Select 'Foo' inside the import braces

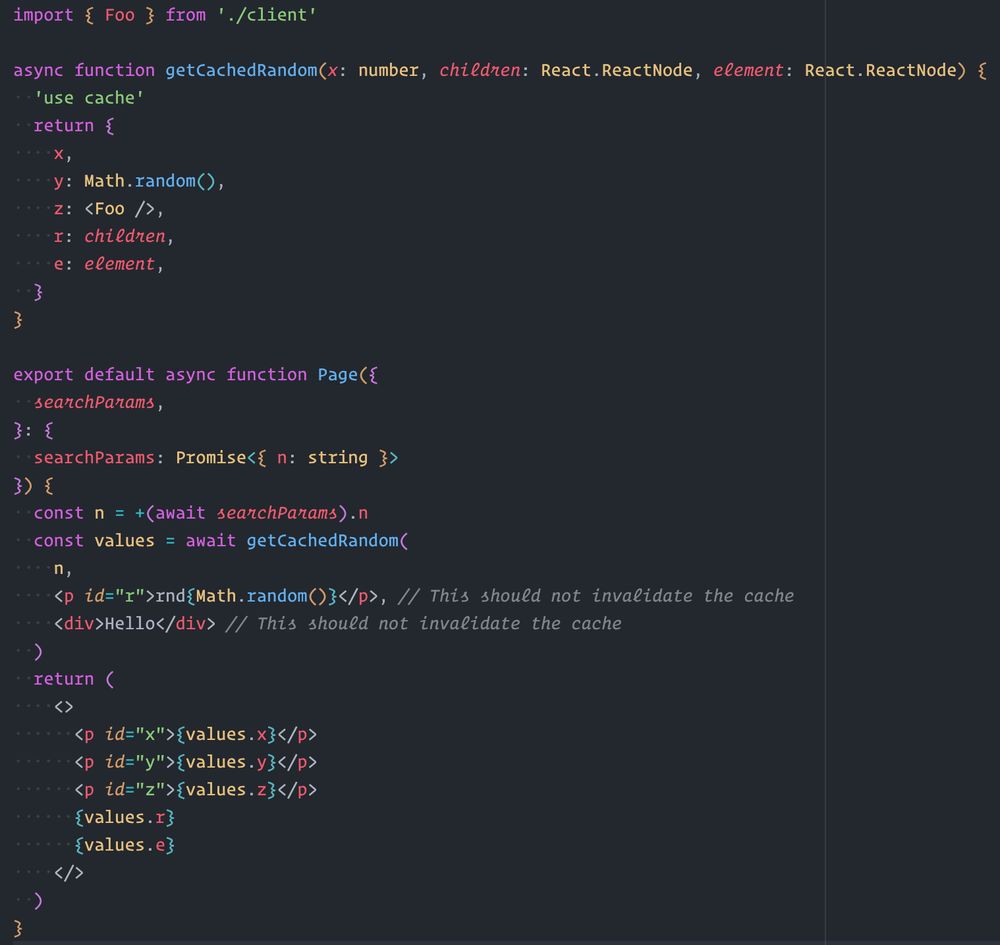pyautogui.click(x=120, y=15)
